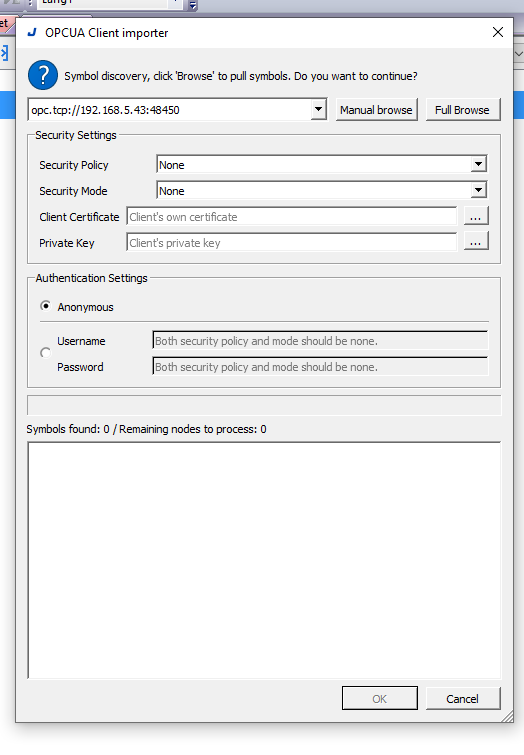Click the OPCUA importer title bar icon
Image resolution: width=524 pixels, height=755 pixels.
pyautogui.click(x=32, y=33)
